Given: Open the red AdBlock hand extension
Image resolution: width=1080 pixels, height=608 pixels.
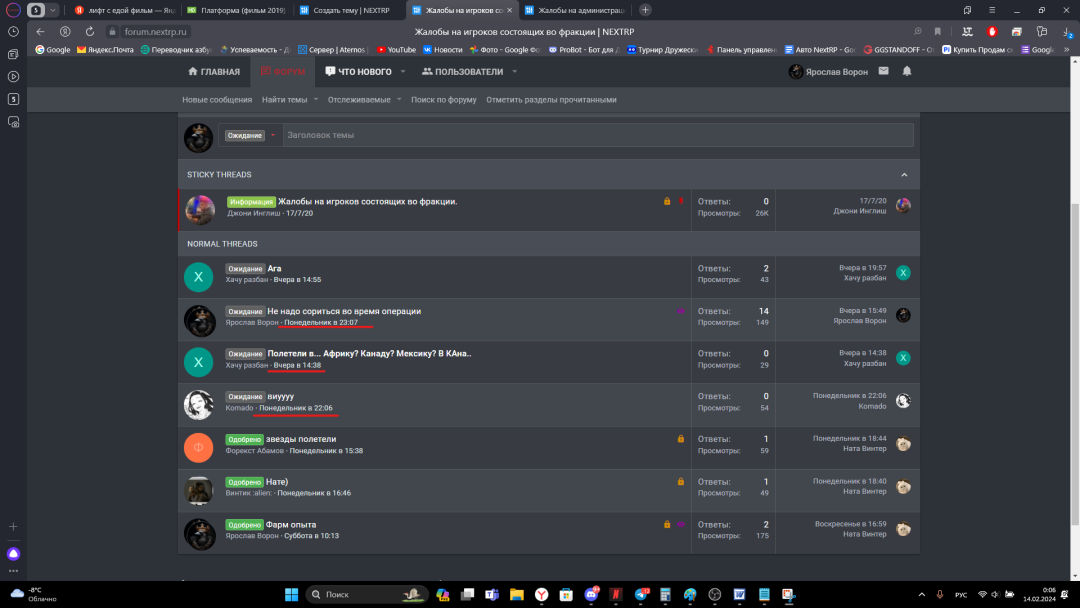Looking at the screenshot, I should [x=992, y=32].
